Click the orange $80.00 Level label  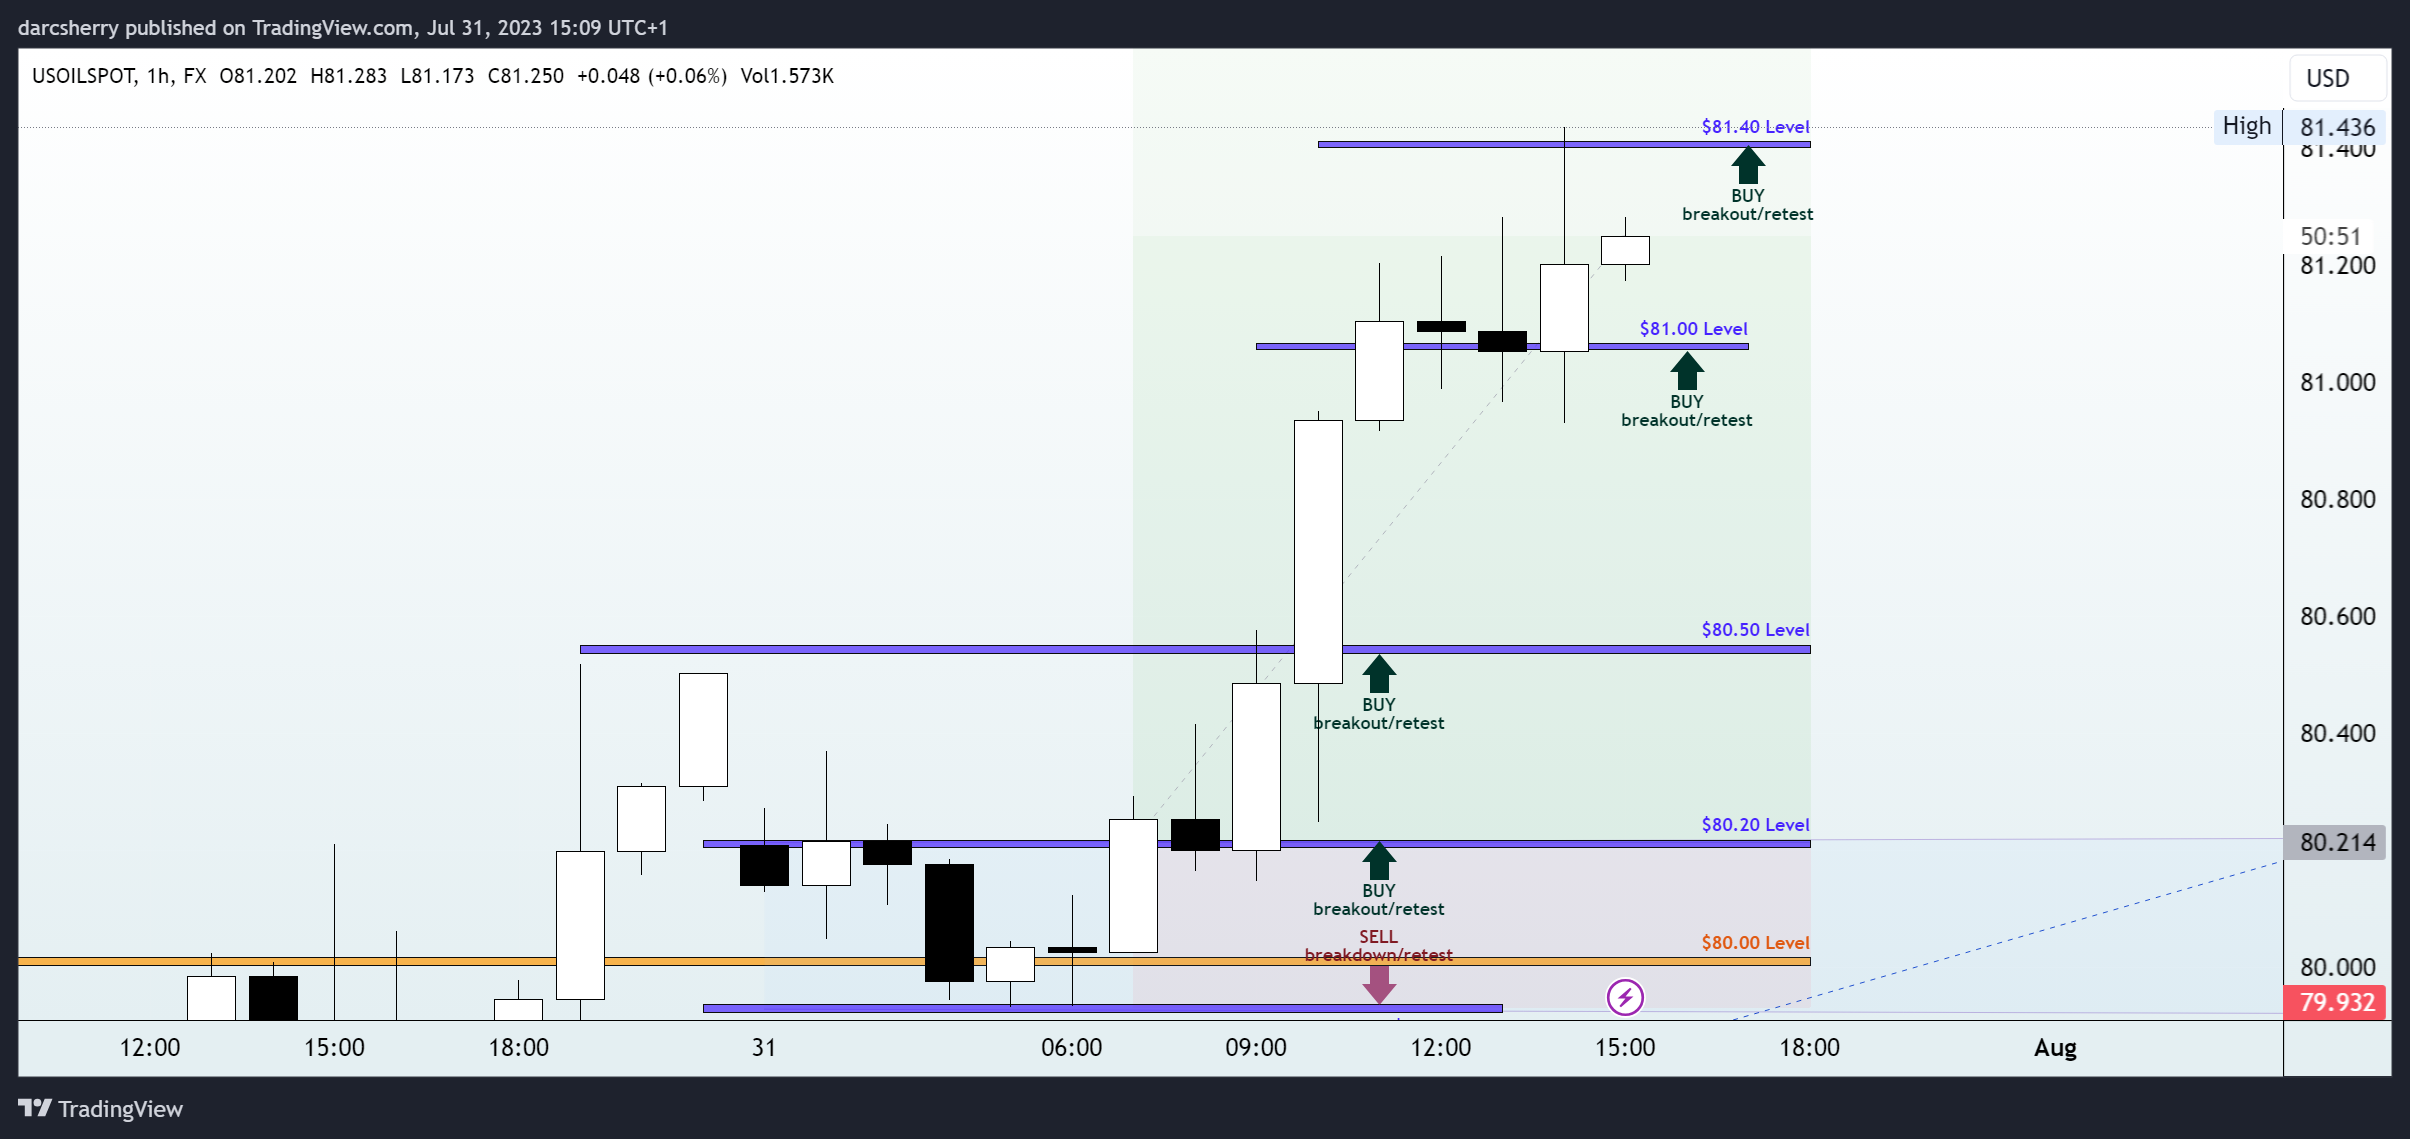(x=1755, y=943)
